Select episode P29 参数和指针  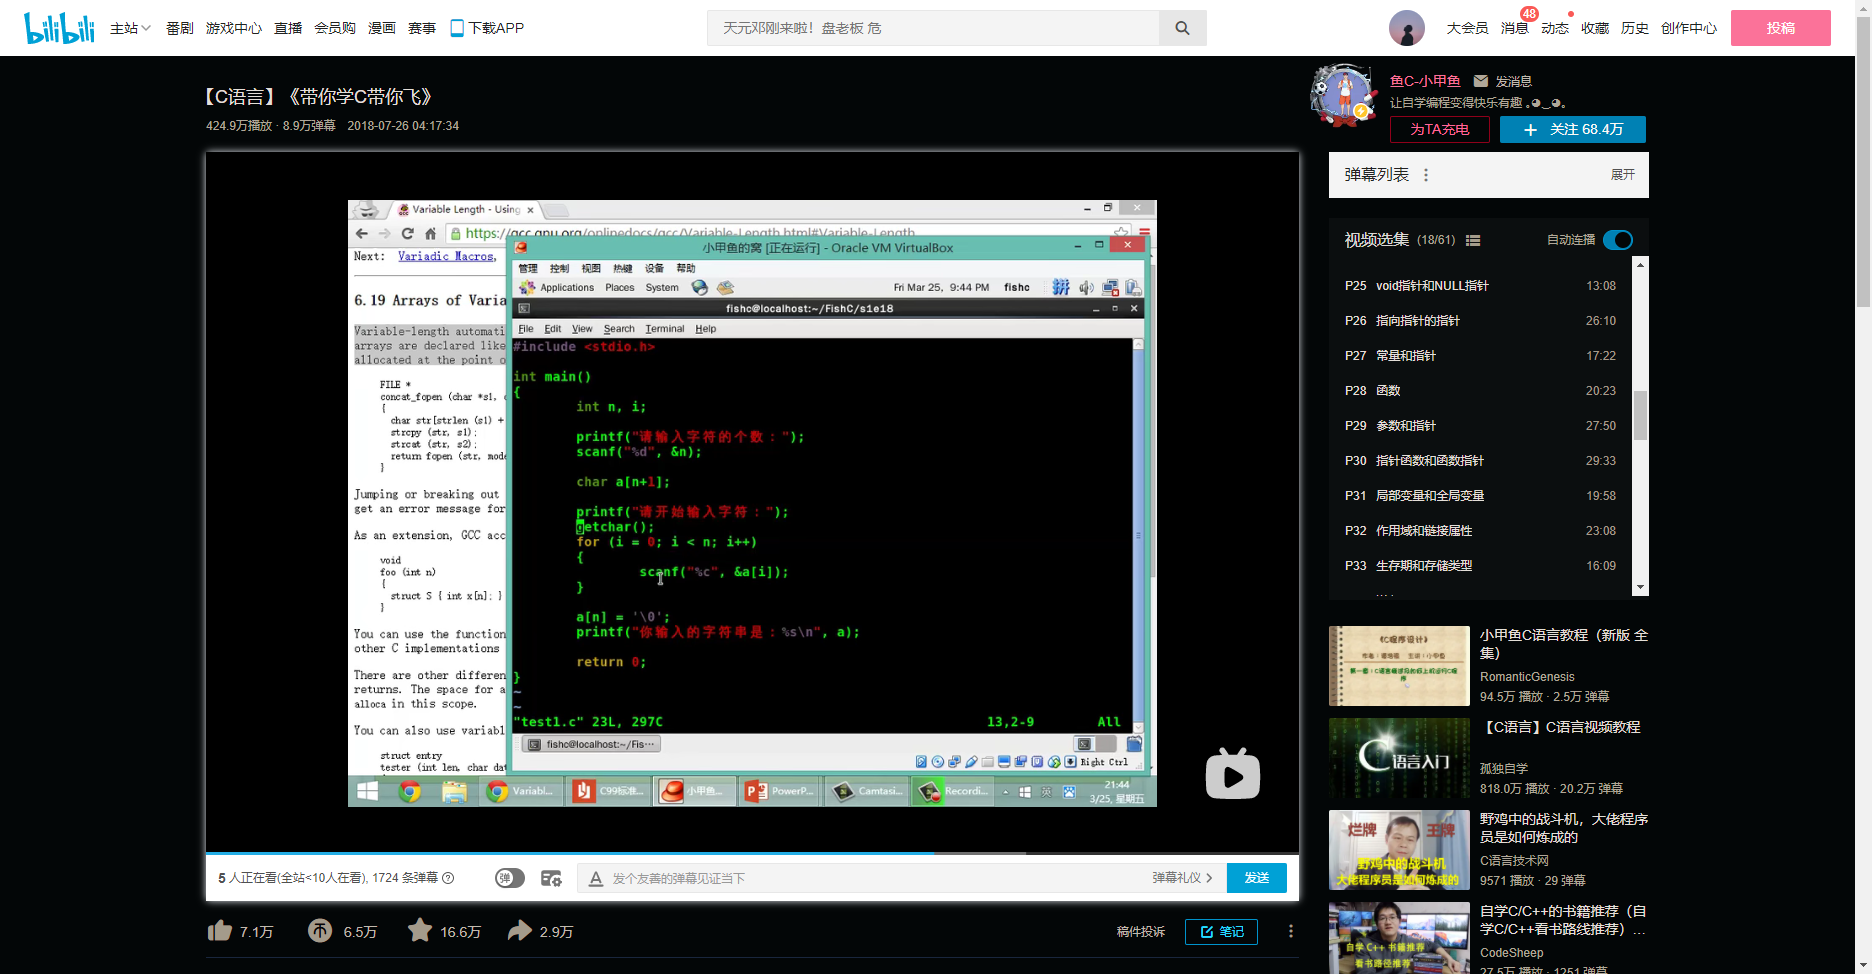(x=1480, y=426)
